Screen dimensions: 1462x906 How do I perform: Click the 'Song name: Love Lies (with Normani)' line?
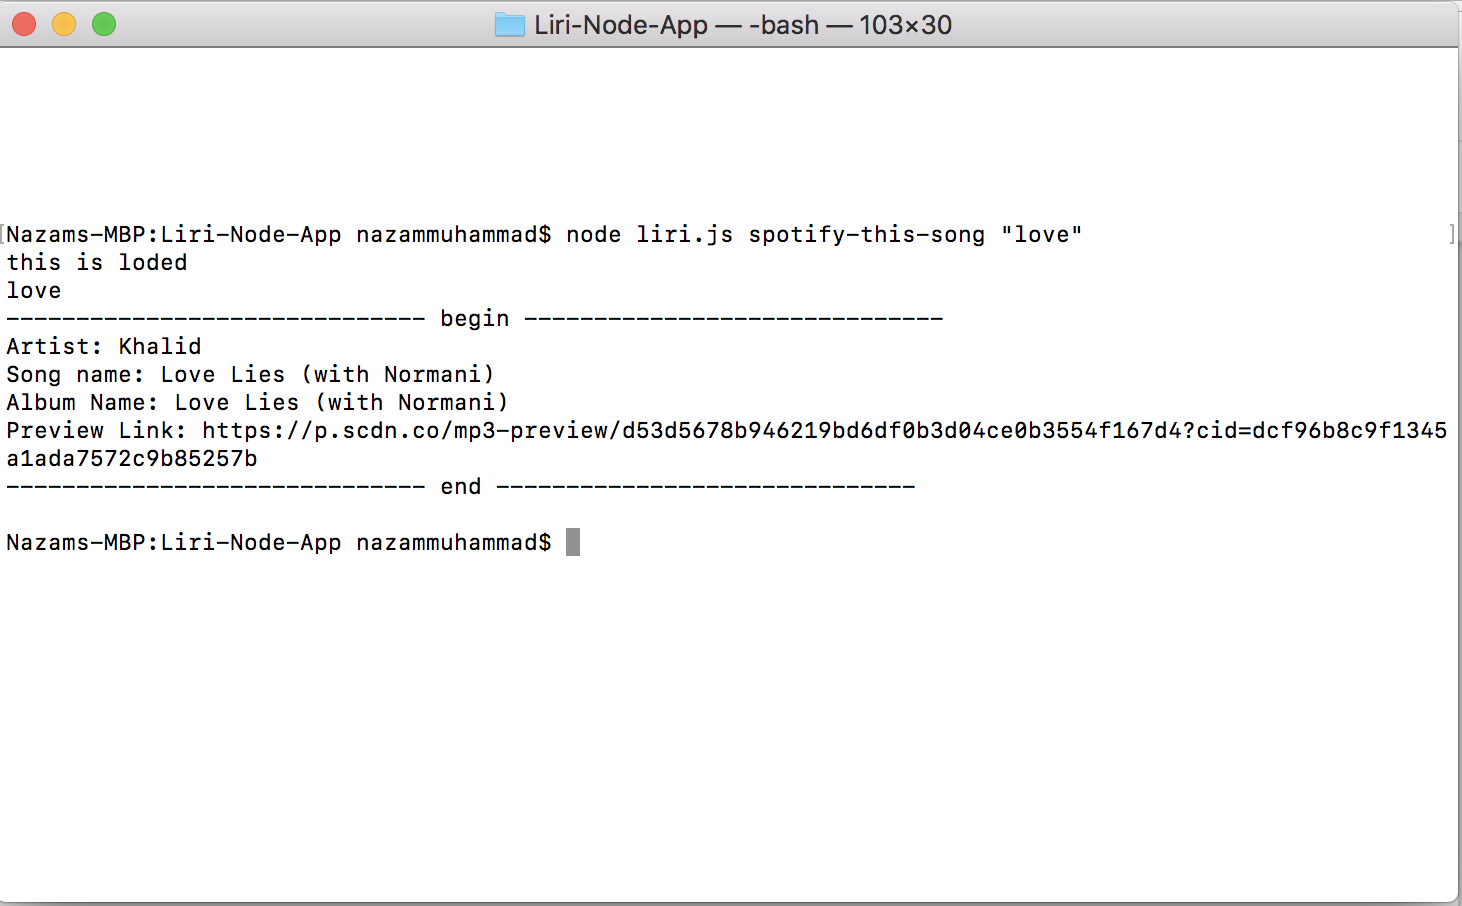pyautogui.click(x=250, y=374)
